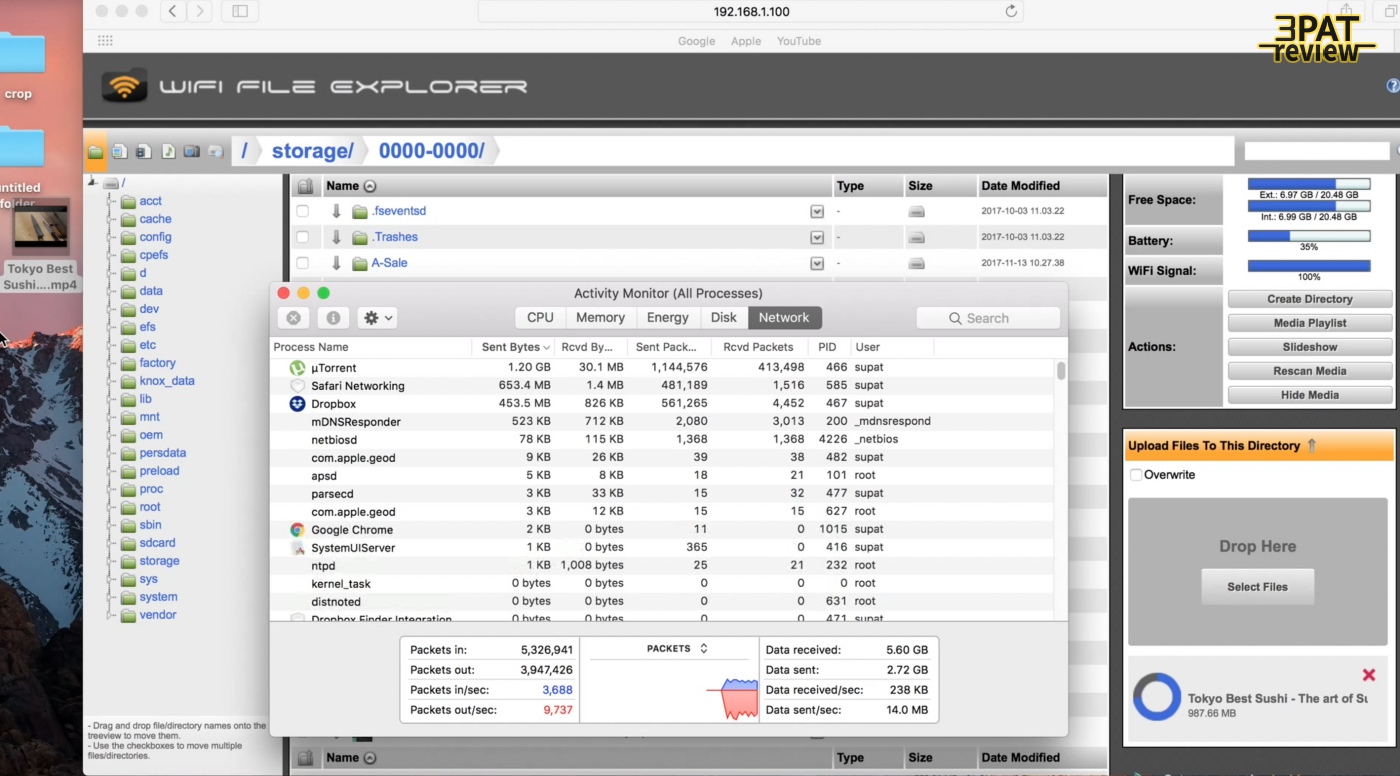Click the Safari Networking shield icon
Image resolution: width=1400 pixels, height=776 pixels.
(x=297, y=386)
